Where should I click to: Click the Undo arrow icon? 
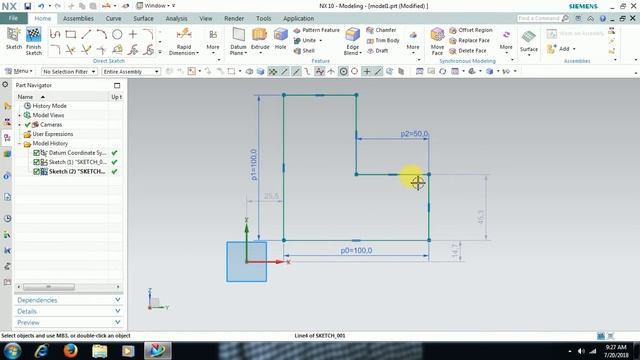41,6
